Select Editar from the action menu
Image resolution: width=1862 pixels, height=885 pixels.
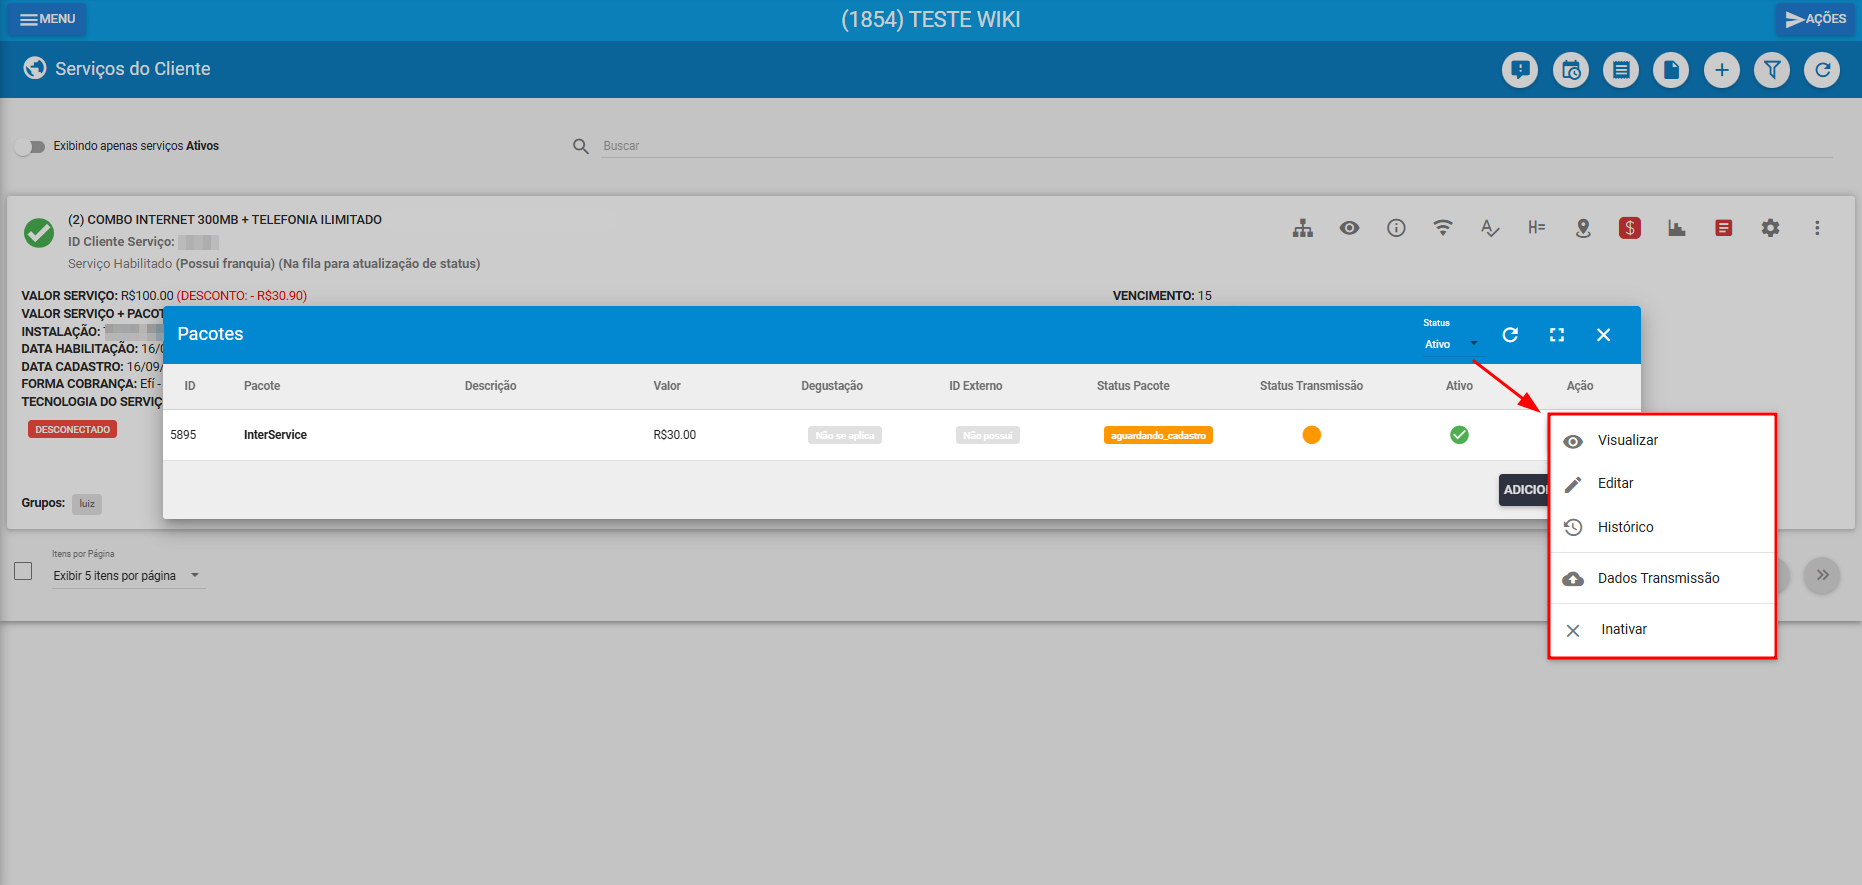pyautogui.click(x=1662, y=484)
